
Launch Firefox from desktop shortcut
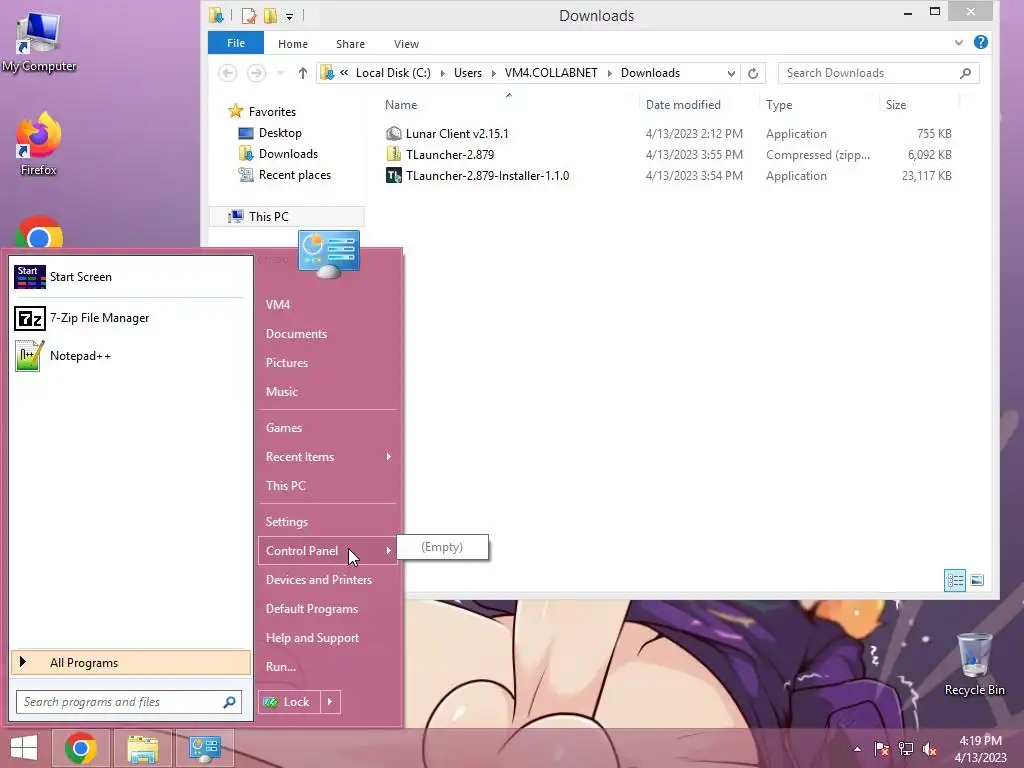[x=39, y=144]
